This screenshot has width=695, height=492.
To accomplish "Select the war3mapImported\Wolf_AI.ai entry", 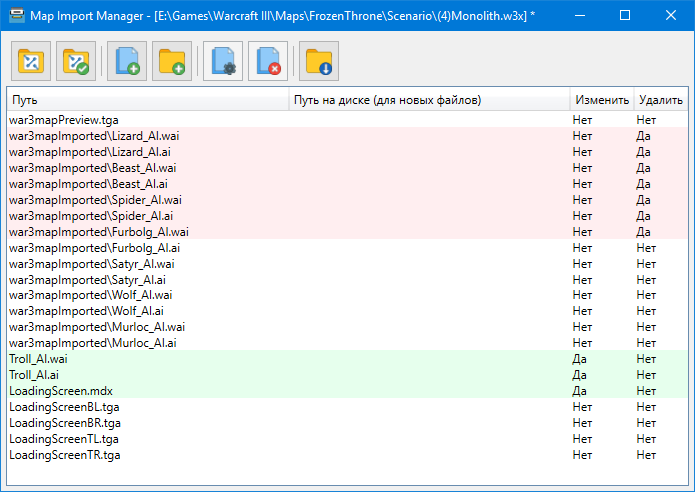I will click(x=348, y=311).
